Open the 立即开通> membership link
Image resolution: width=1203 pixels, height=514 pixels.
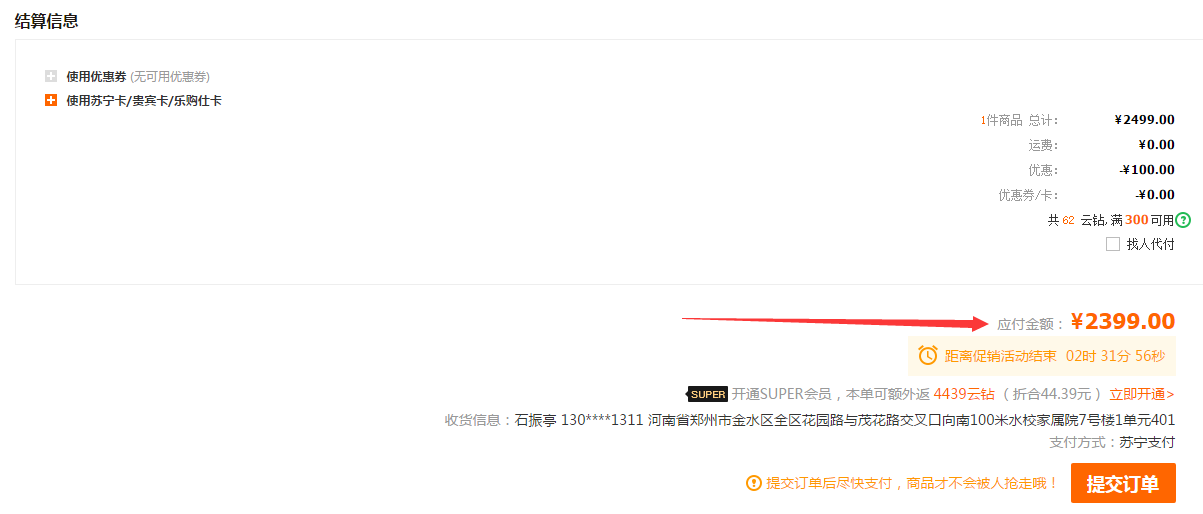pos(1142,394)
